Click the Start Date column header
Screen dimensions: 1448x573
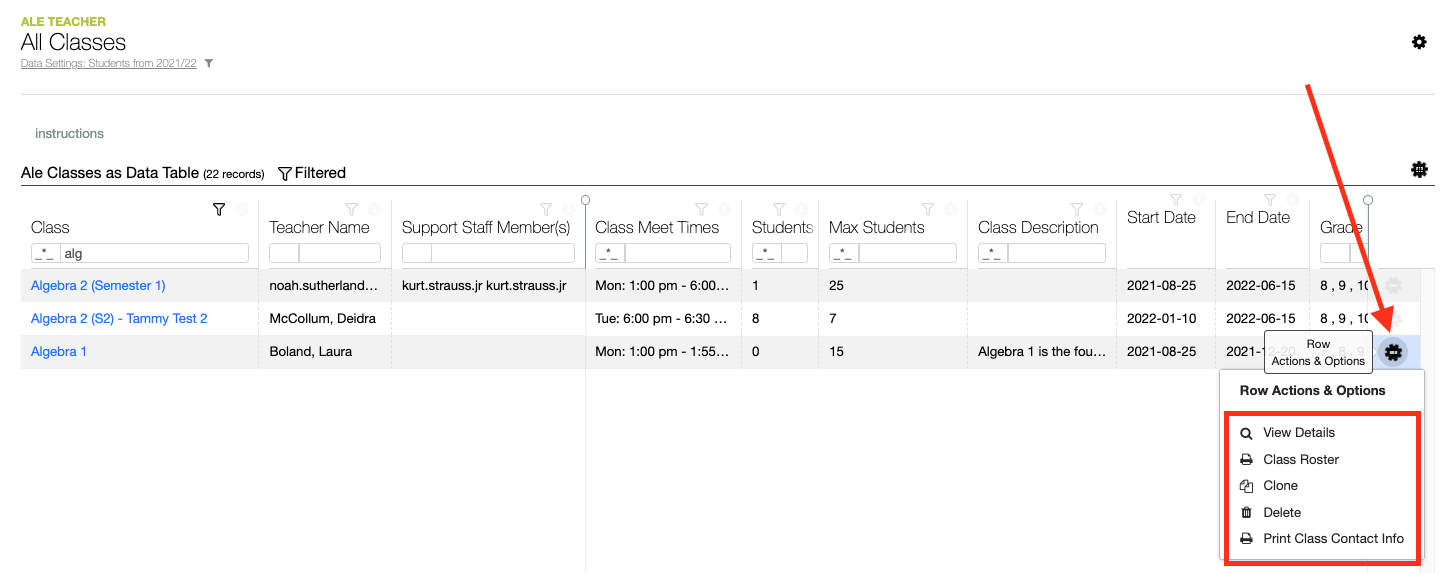tap(1161, 217)
